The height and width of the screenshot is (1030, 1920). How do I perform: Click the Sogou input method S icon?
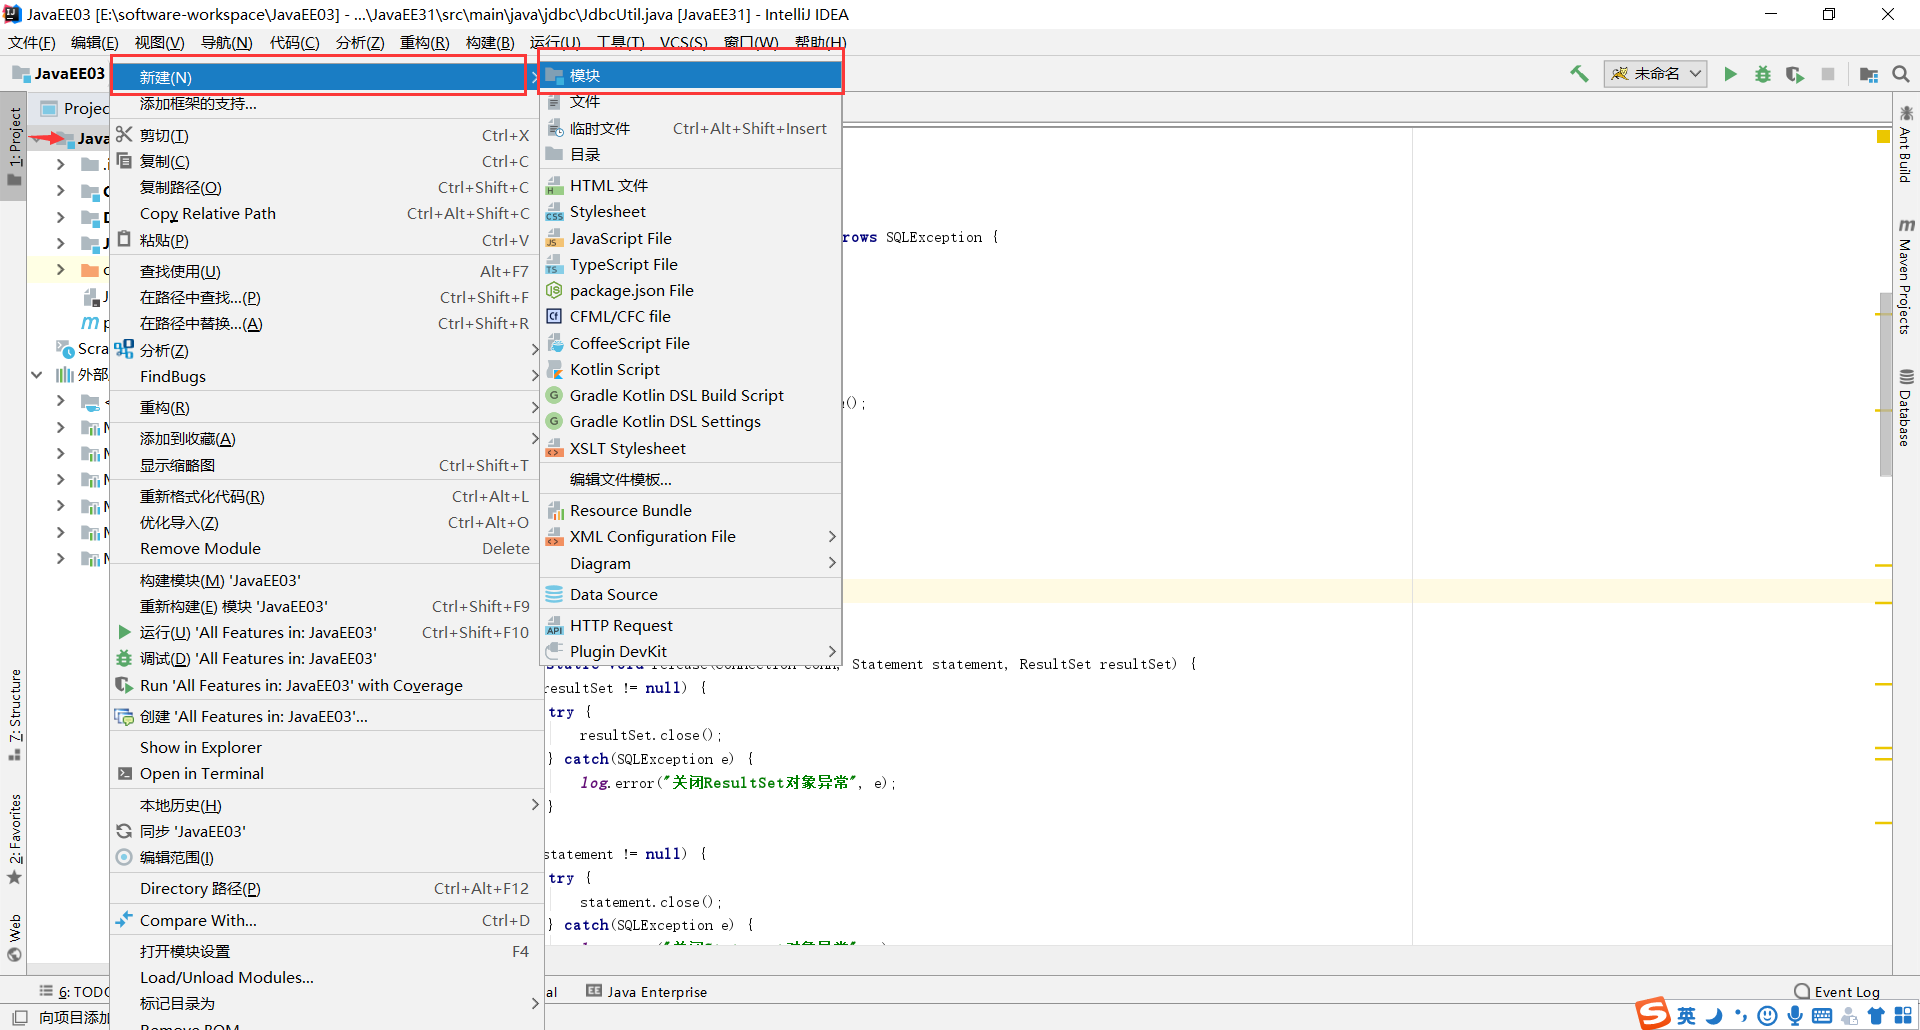point(1653,1013)
